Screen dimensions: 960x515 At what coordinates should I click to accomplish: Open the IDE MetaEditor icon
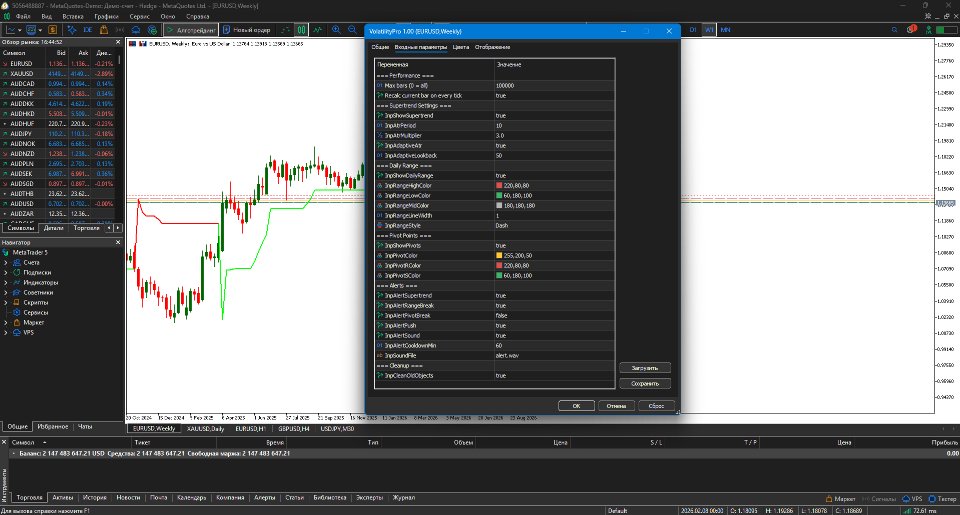88,29
